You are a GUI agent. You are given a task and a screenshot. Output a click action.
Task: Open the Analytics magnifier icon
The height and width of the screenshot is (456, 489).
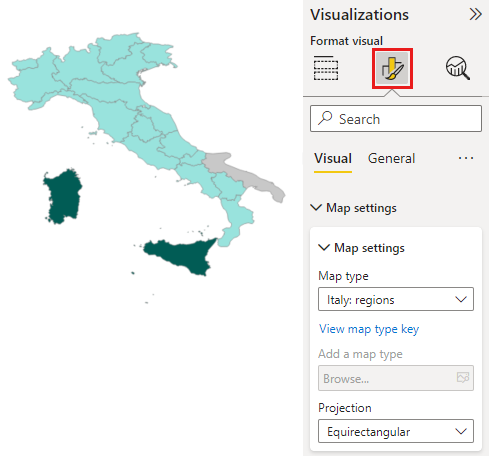click(x=458, y=68)
